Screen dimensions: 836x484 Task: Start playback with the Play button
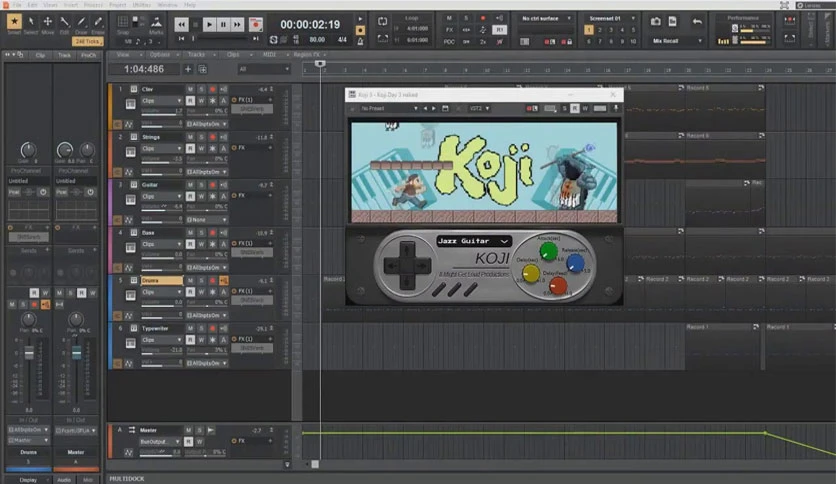[209, 25]
